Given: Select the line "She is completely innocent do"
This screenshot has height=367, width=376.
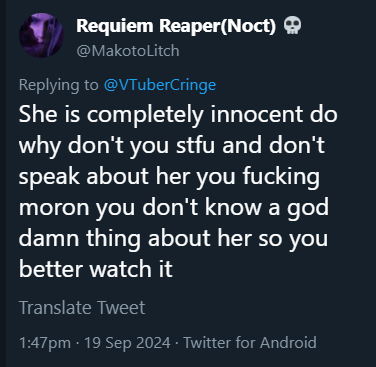Looking at the screenshot, I should point(178,114).
